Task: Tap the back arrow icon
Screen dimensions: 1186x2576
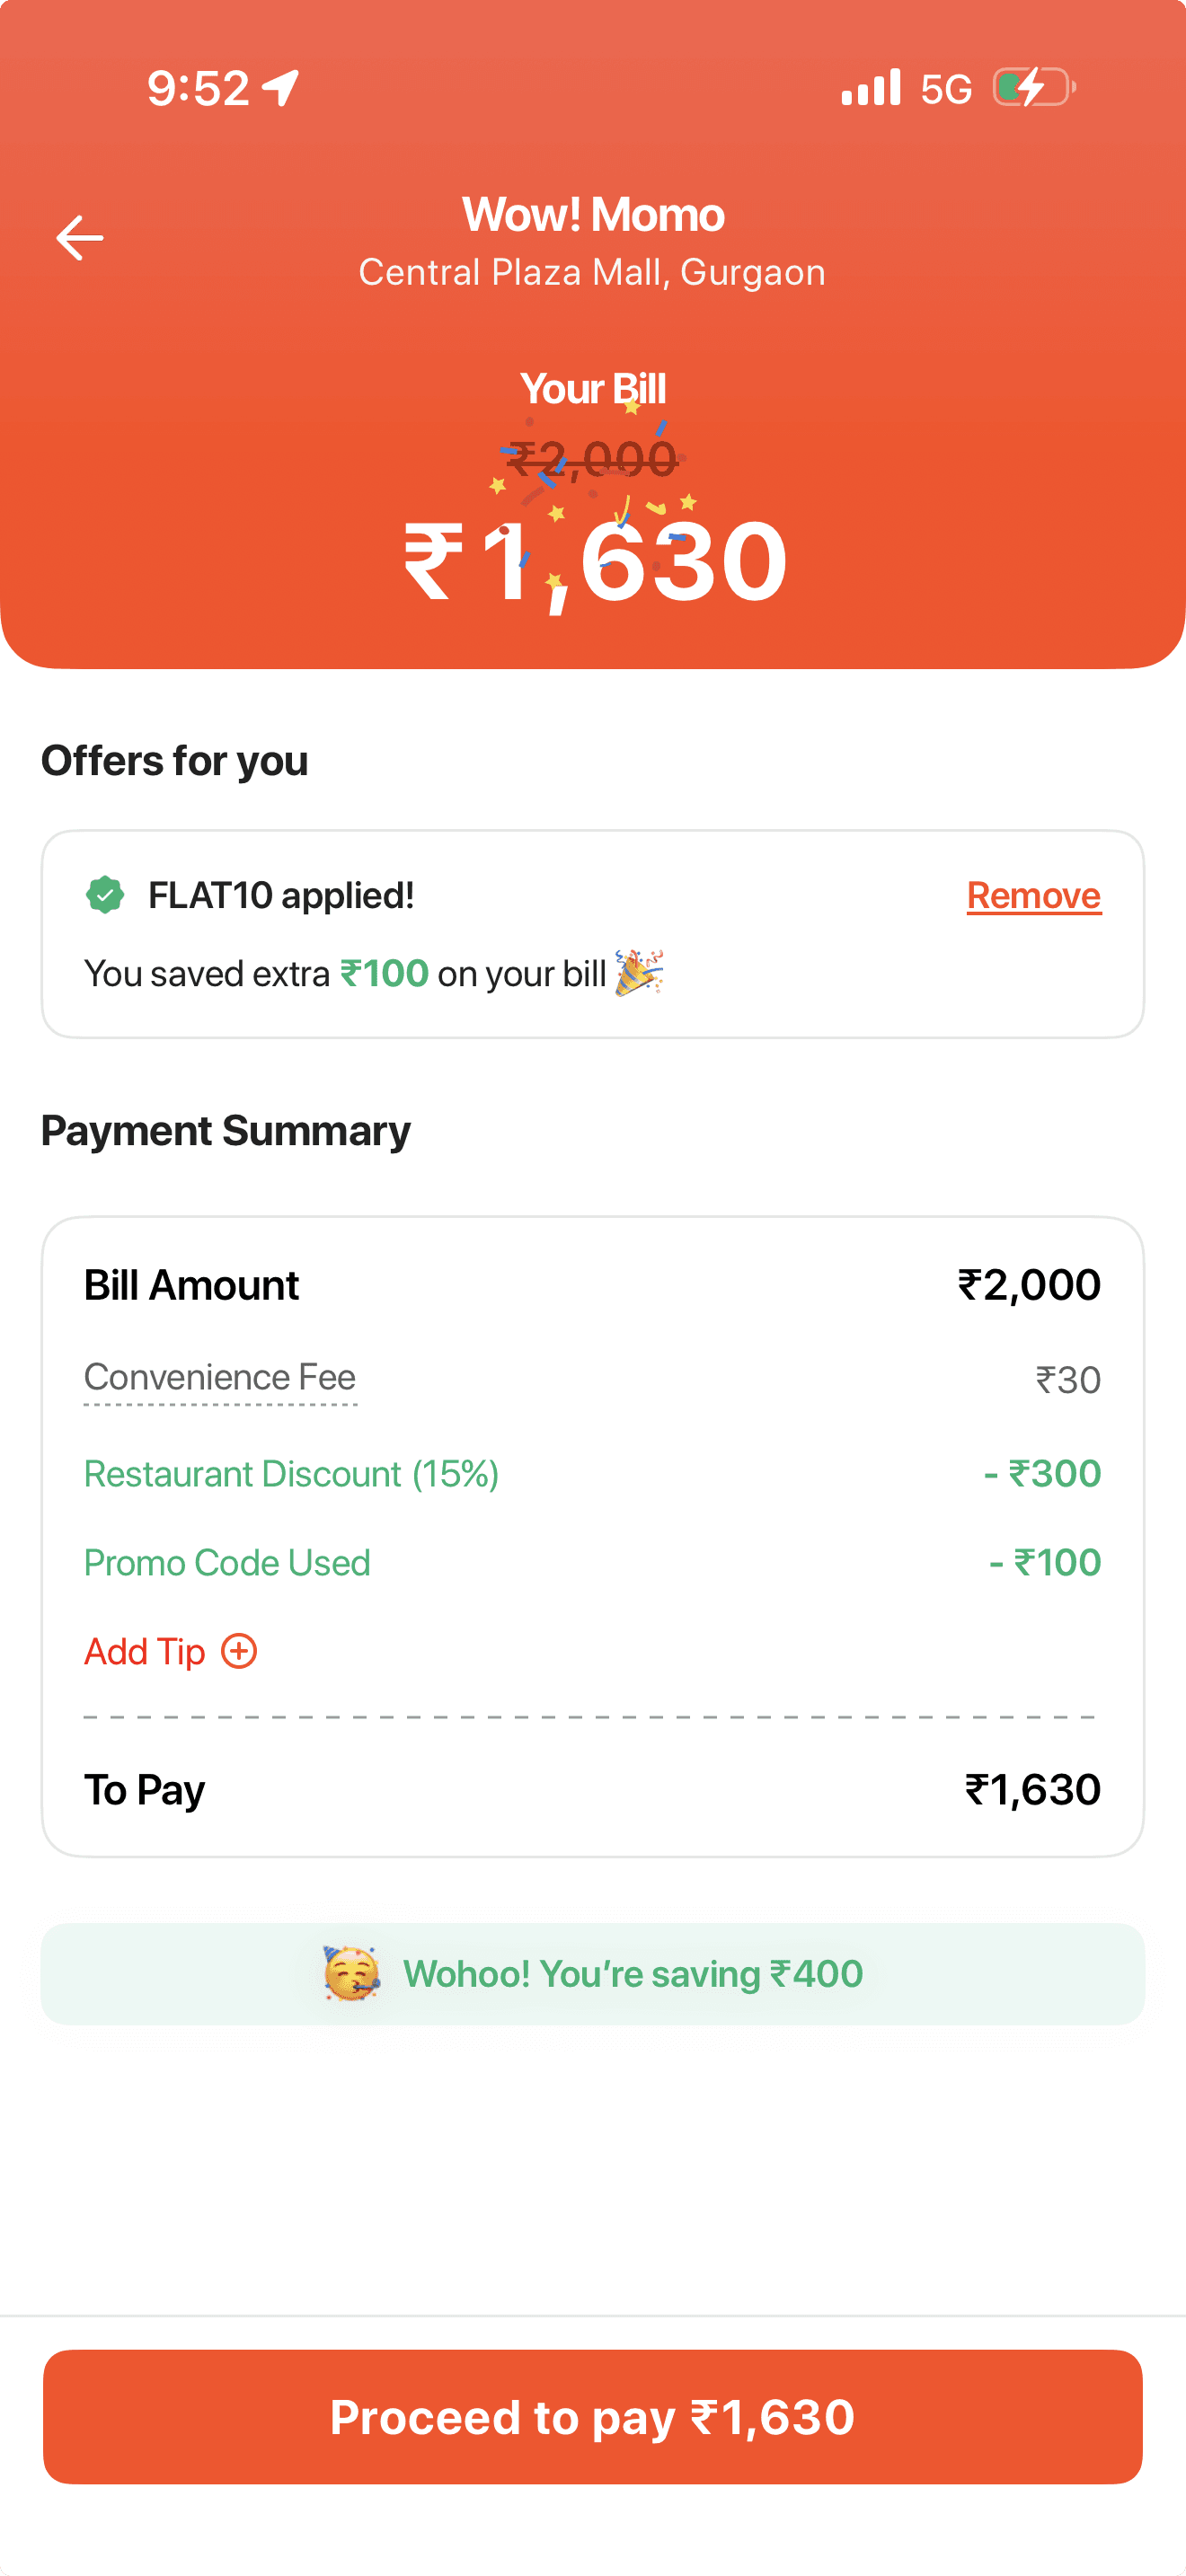Action: point(80,238)
